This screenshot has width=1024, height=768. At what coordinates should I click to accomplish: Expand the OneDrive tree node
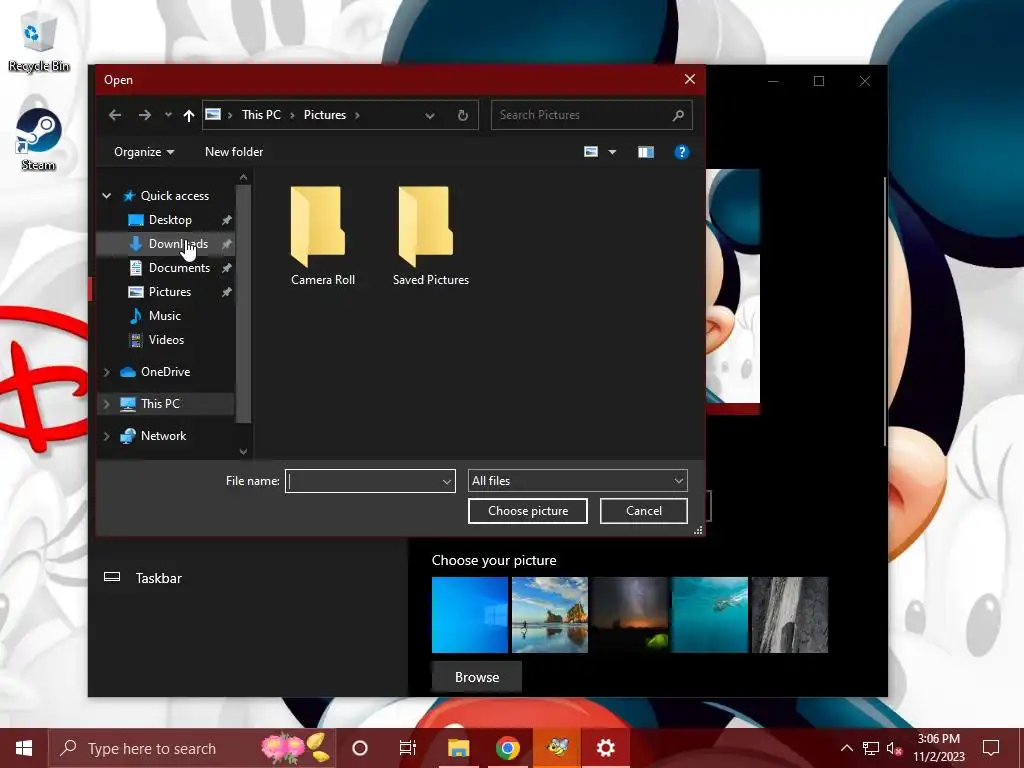pos(106,372)
